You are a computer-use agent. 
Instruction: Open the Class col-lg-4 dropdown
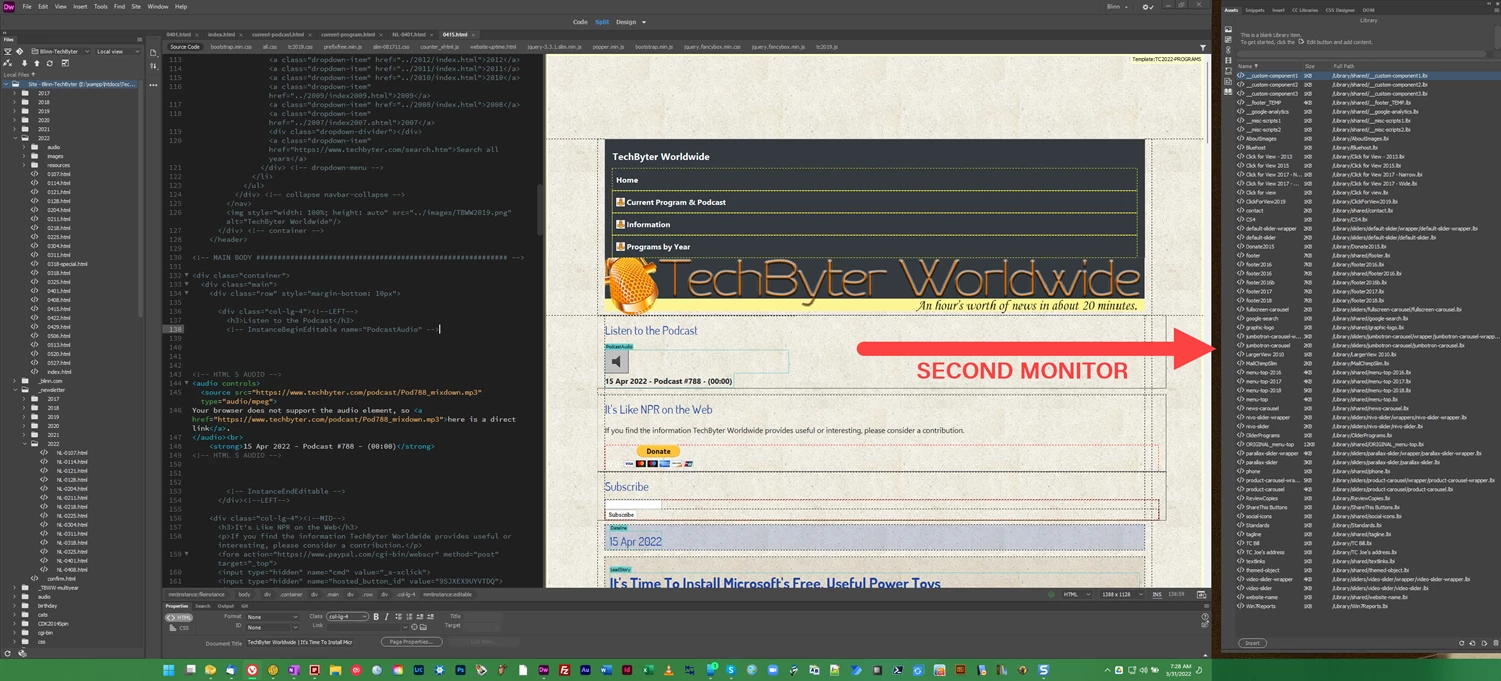tap(347, 617)
